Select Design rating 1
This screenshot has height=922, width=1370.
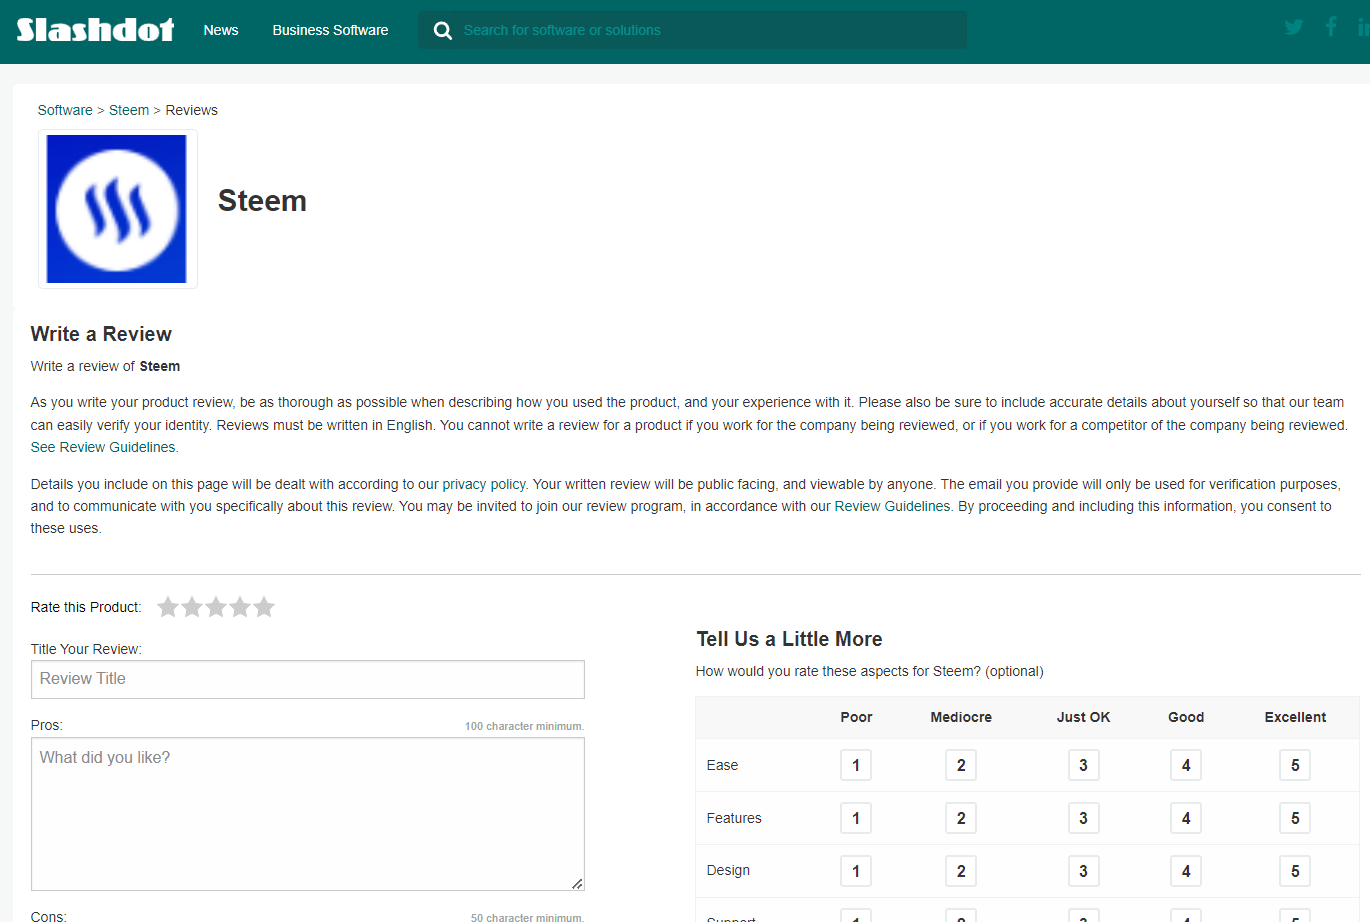pyautogui.click(x=856, y=871)
